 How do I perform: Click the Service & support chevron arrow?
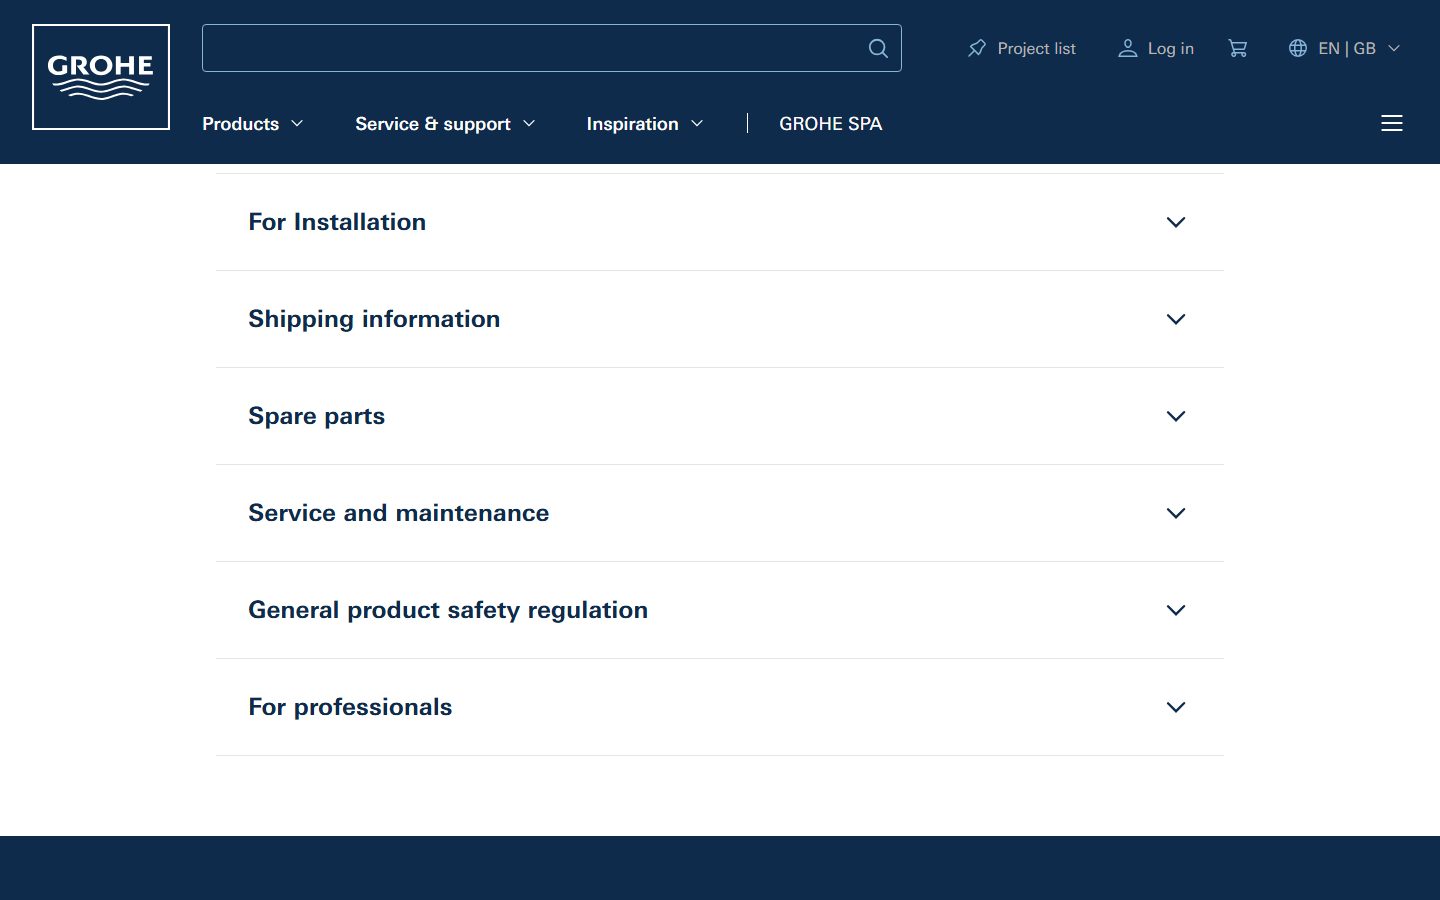point(529,124)
